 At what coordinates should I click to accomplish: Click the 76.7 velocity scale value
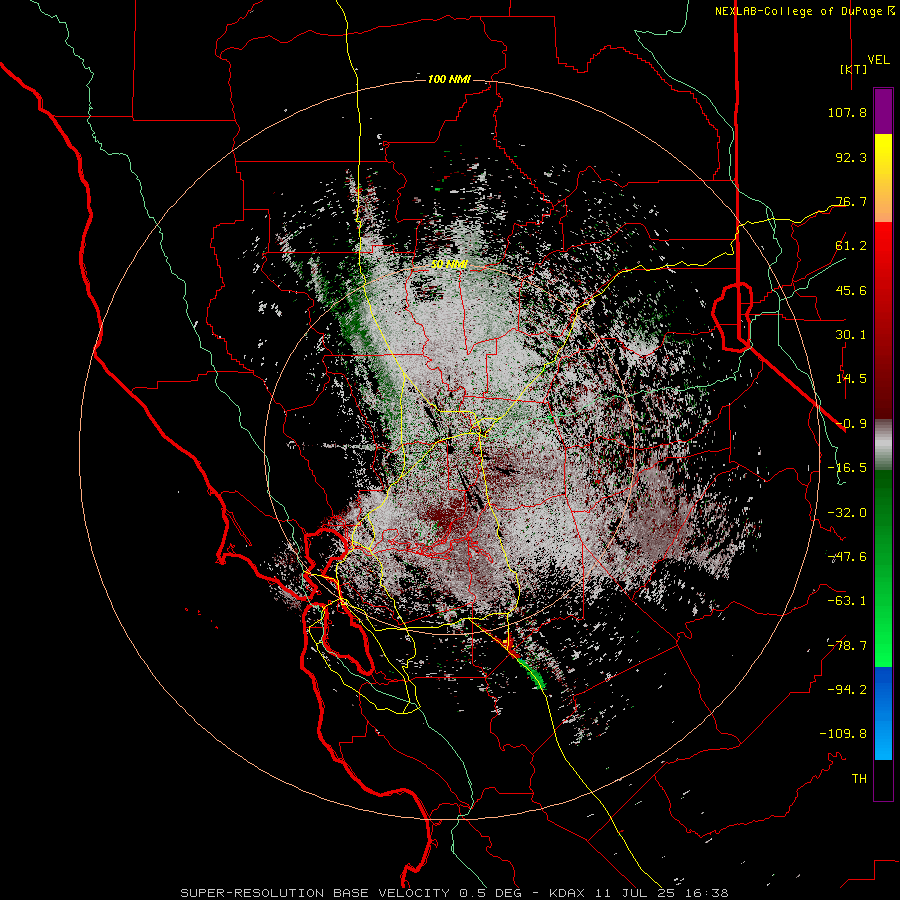[x=851, y=201]
